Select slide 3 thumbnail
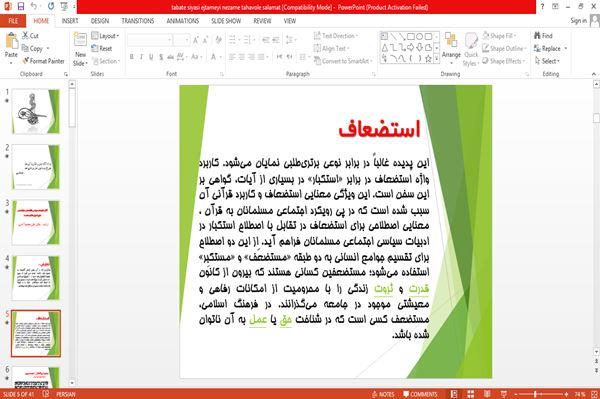The width and height of the screenshot is (600, 399). [x=36, y=222]
